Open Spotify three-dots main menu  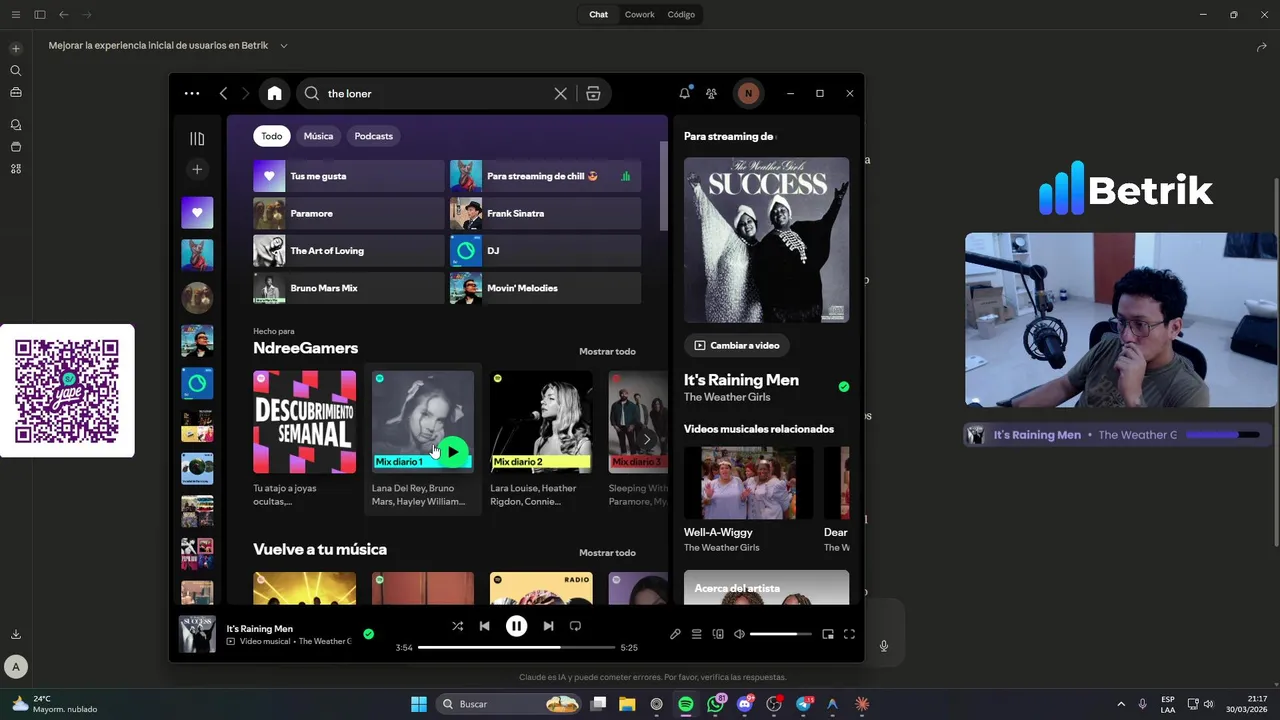192,93
